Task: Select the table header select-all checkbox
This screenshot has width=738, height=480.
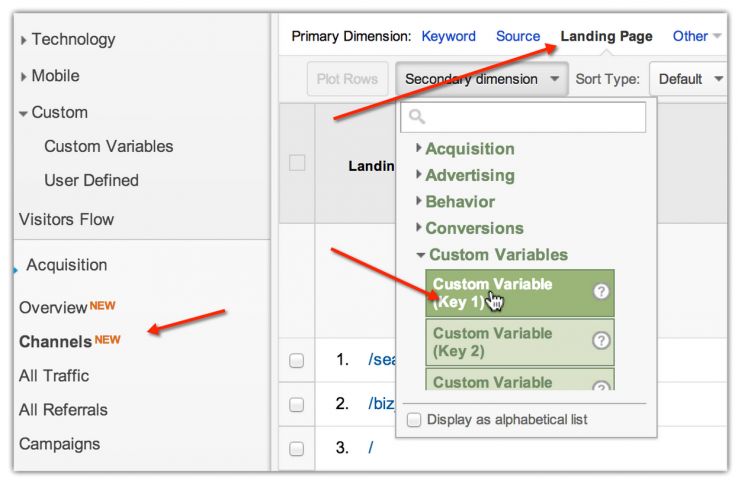Action: coord(297,163)
